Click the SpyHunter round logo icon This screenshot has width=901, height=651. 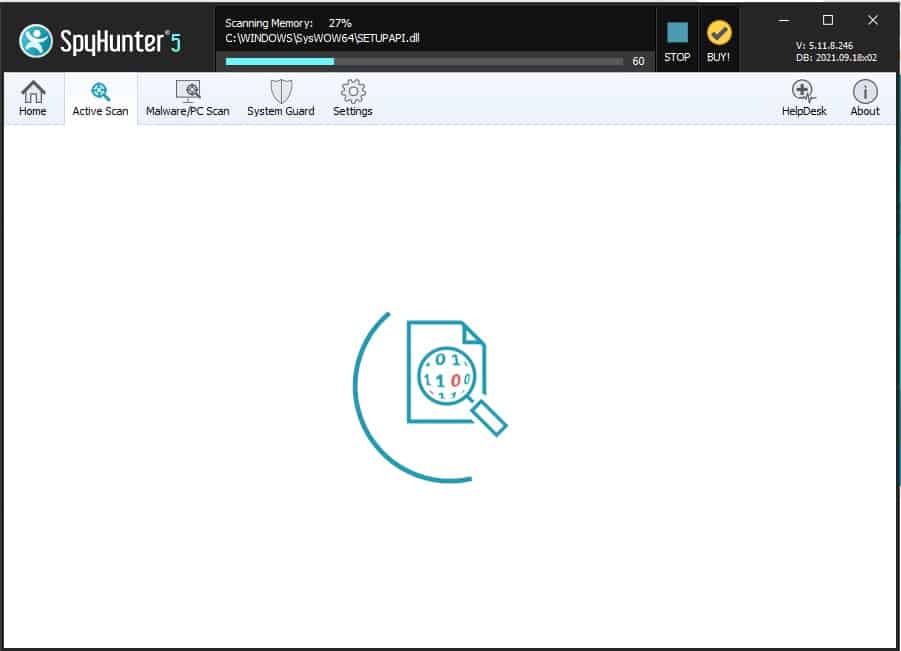click(x=37, y=40)
